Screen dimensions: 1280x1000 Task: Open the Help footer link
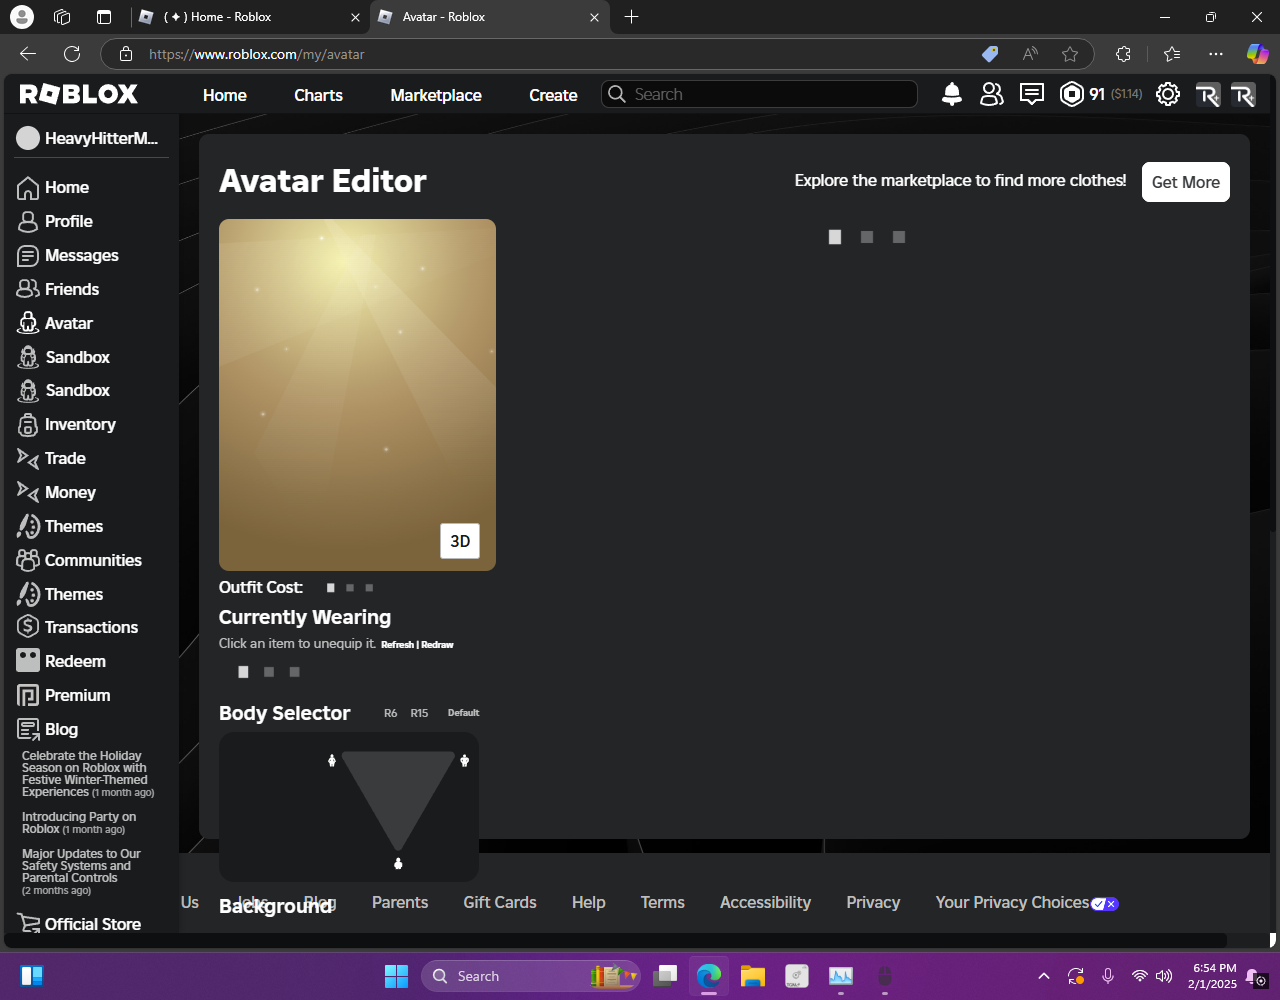pyautogui.click(x=589, y=902)
